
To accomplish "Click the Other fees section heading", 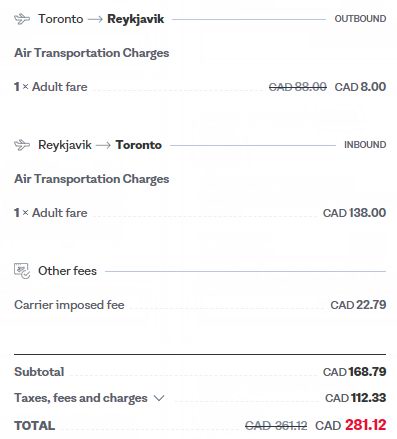I will pos(67,271).
